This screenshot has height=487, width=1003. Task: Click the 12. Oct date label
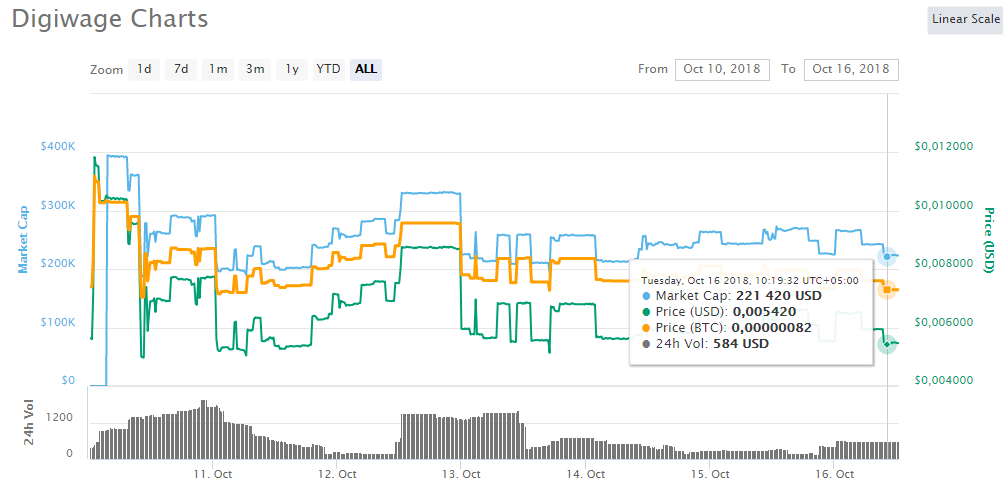(x=336, y=475)
